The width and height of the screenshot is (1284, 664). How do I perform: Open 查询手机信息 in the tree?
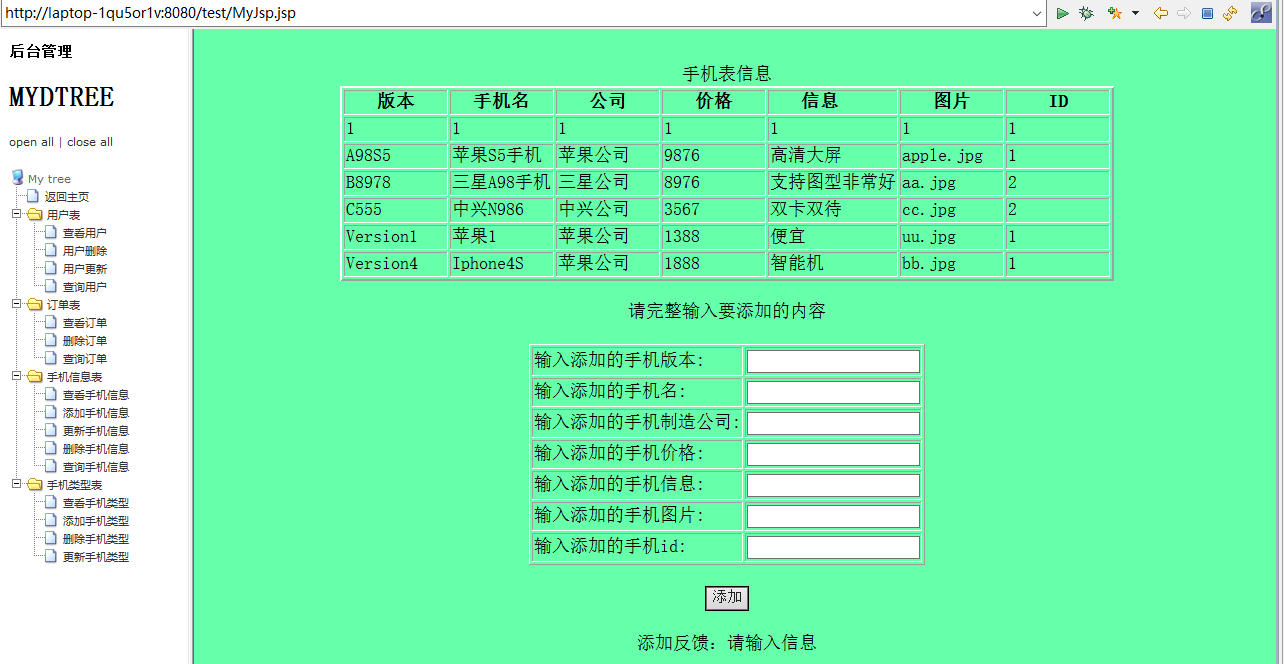tap(96, 467)
